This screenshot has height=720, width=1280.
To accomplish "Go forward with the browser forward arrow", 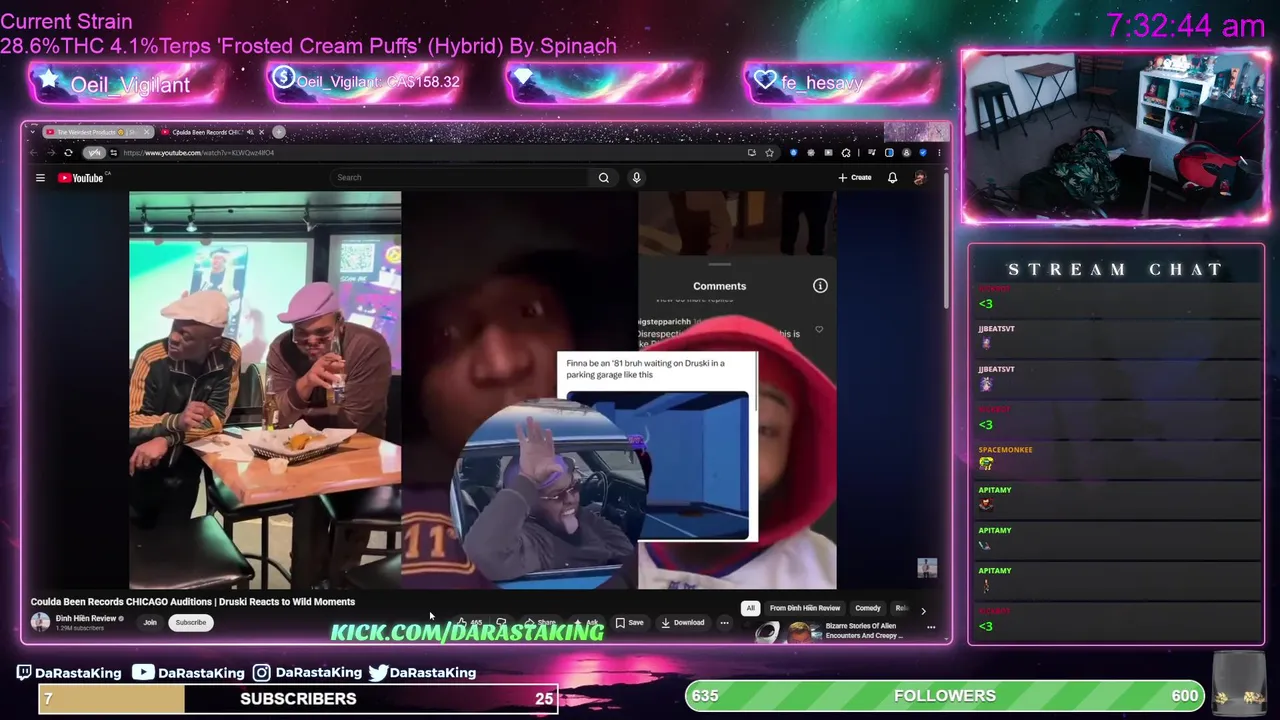I will [x=50, y=153].
